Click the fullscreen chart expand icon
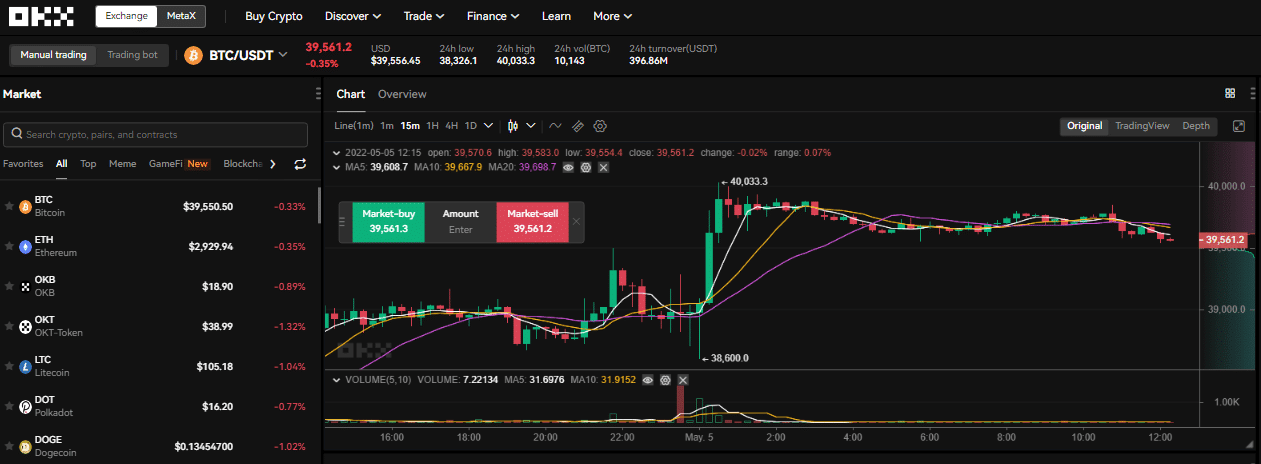Viewport: 1261px width, 464px height. point(1239,126)
